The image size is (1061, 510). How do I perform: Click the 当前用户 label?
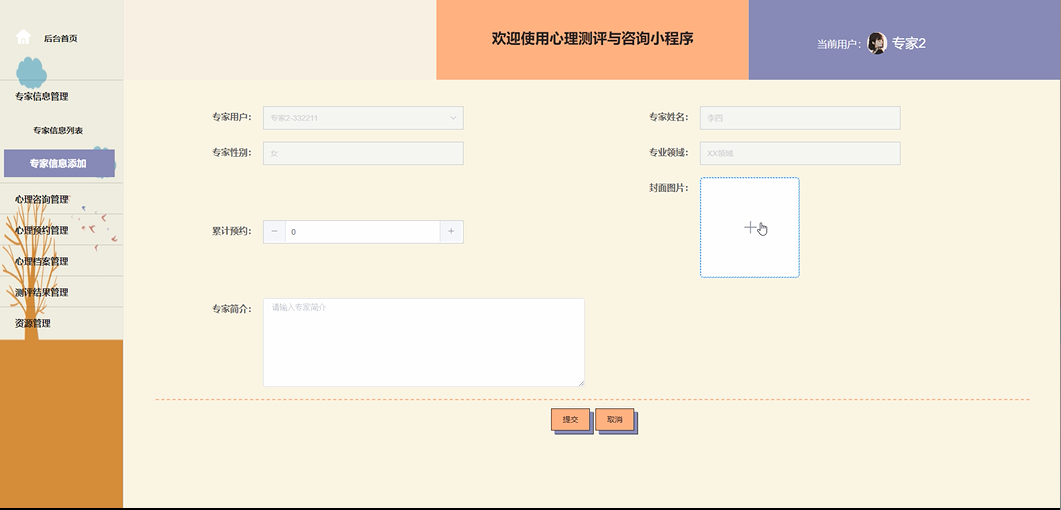pos(839,45)
